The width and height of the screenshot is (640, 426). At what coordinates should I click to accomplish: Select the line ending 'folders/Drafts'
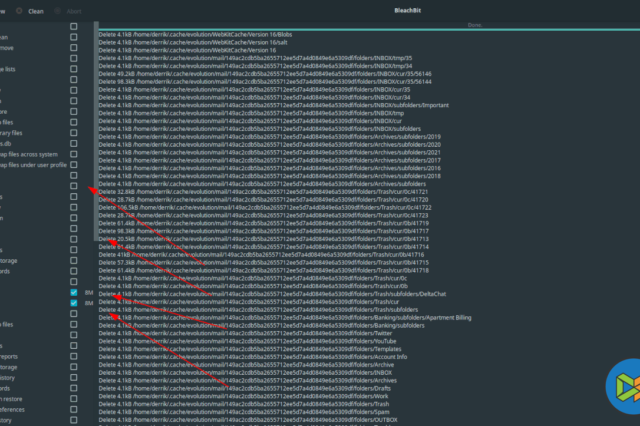pos(244,388)
